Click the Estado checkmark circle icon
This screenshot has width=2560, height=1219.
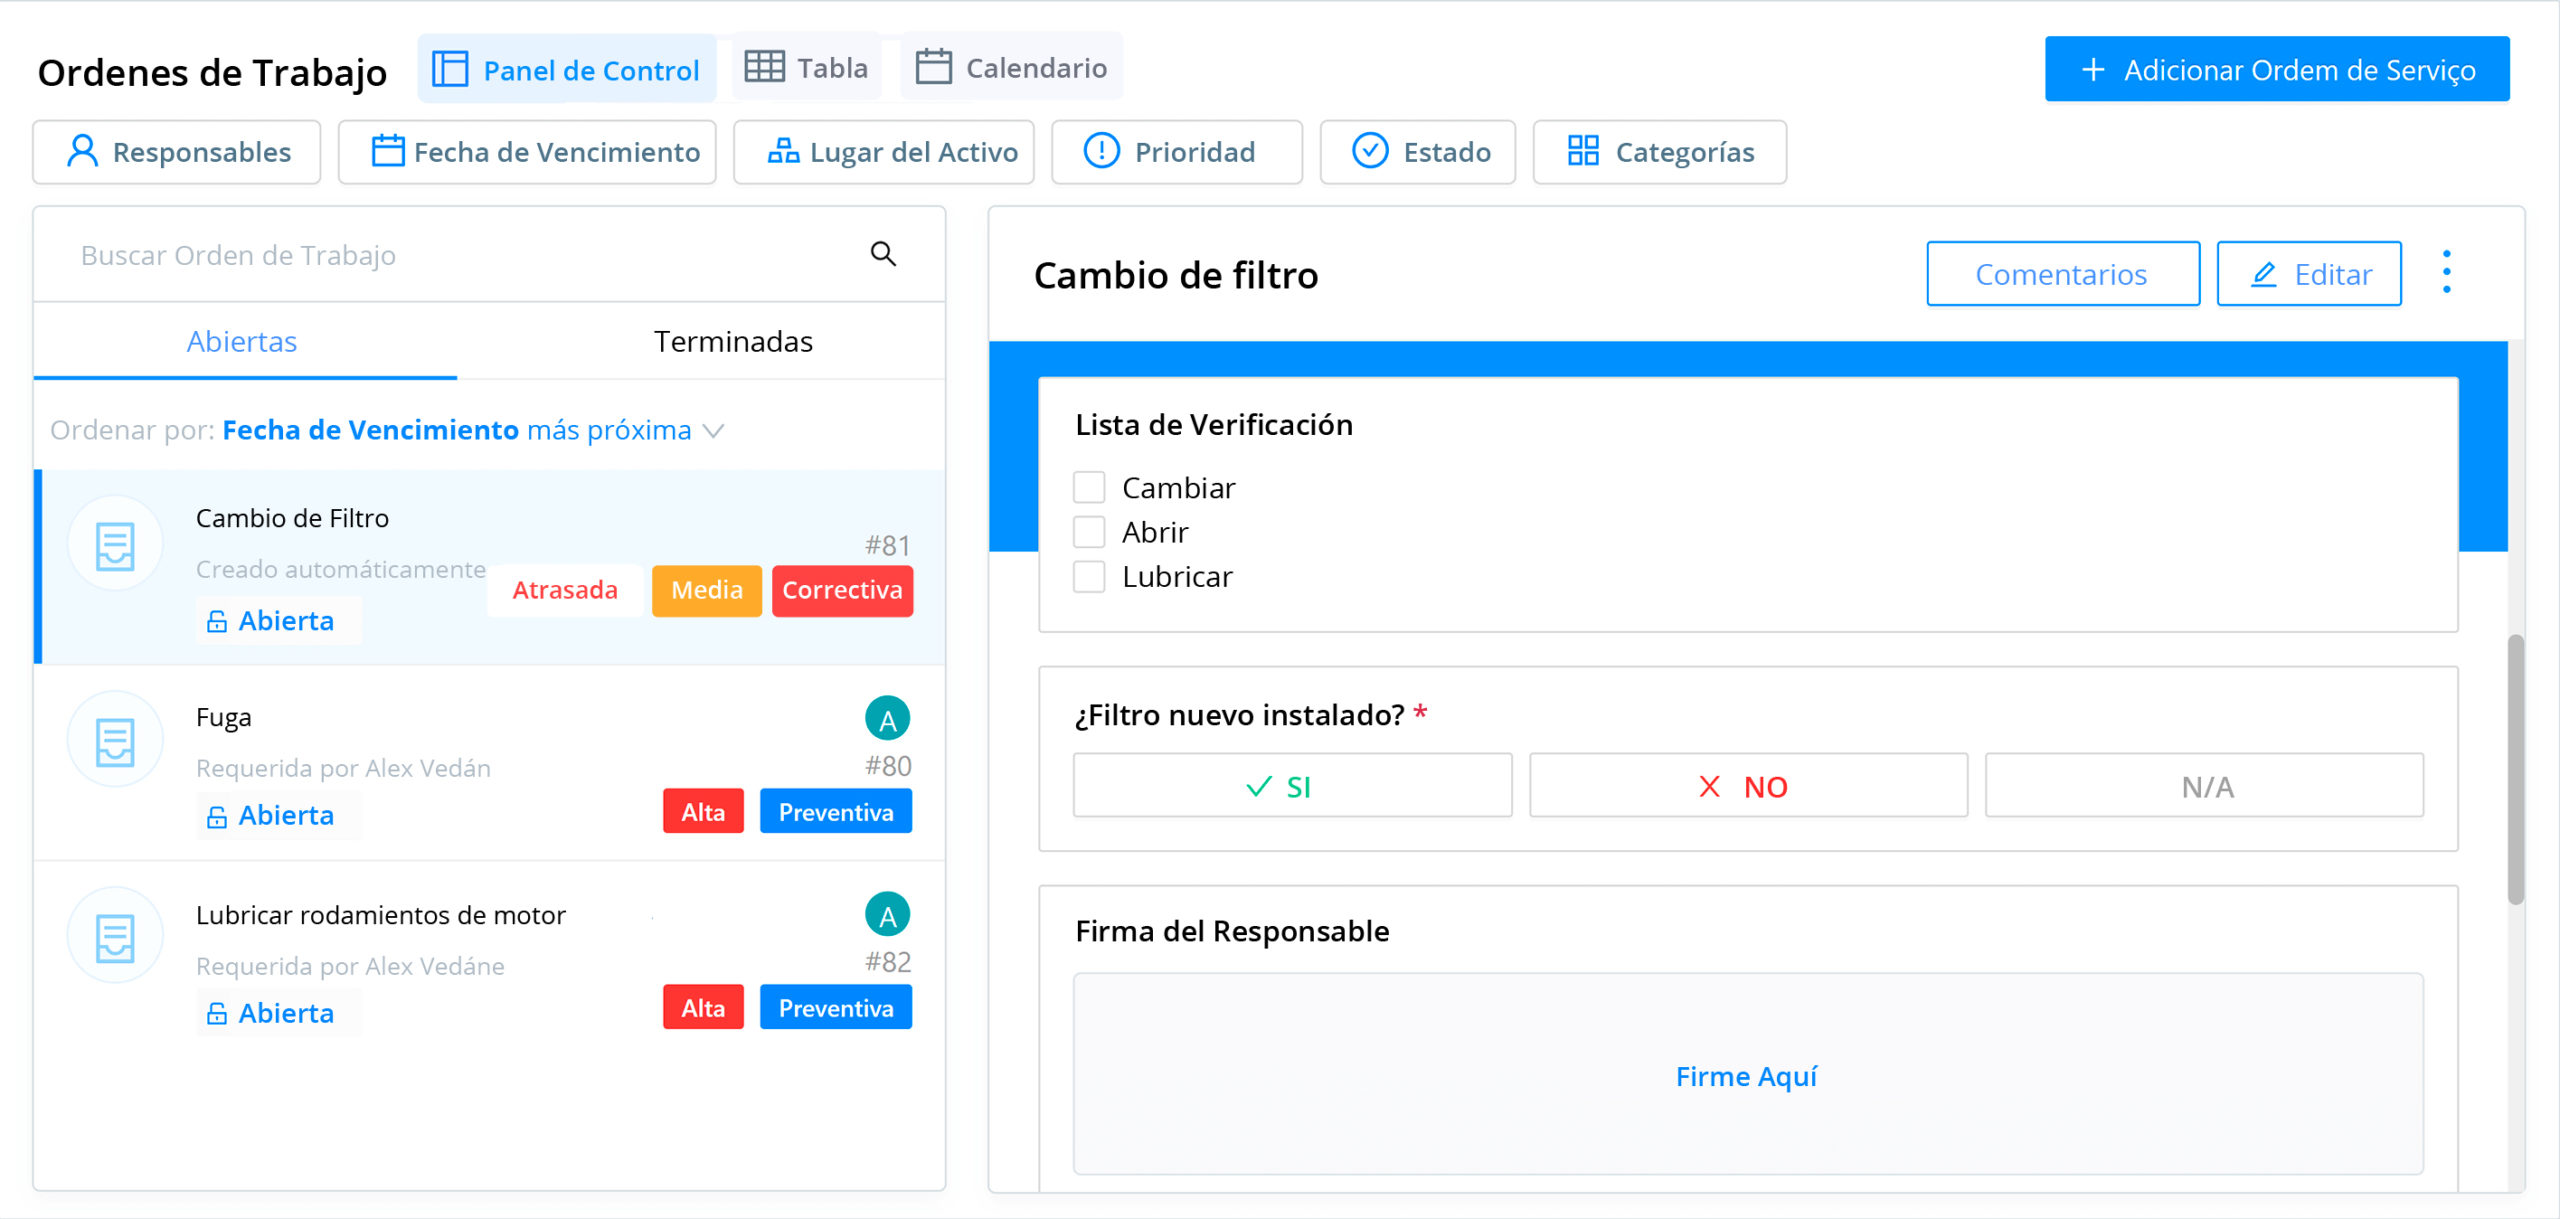1370,151
